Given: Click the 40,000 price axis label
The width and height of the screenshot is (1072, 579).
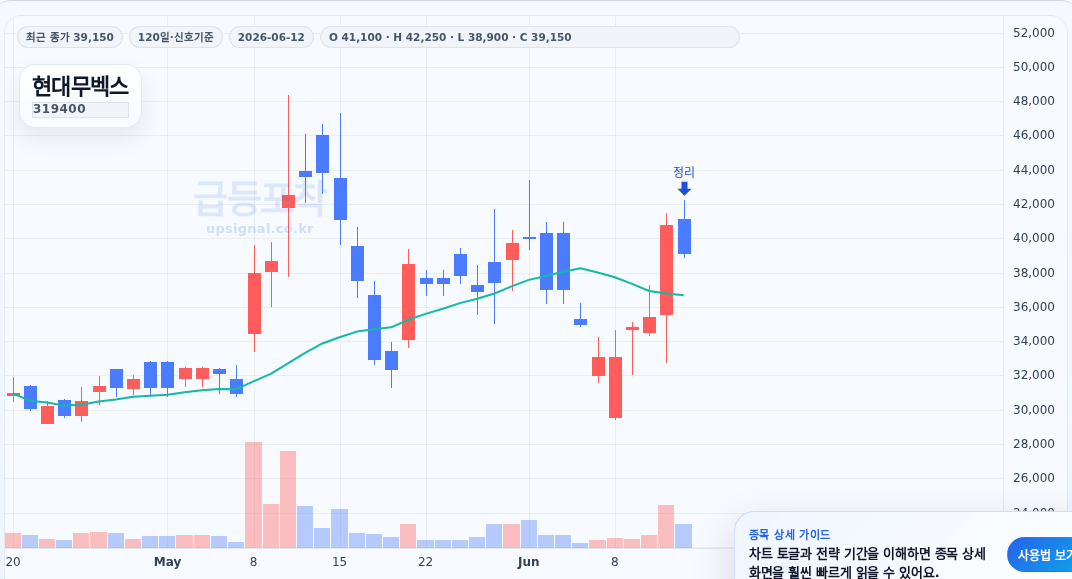Looking at the screenshot, I should coord(1034,238).
